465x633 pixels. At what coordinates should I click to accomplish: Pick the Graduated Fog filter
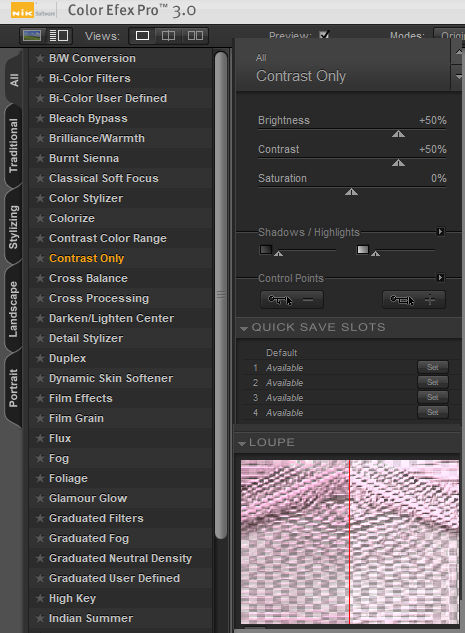[89, 538]
